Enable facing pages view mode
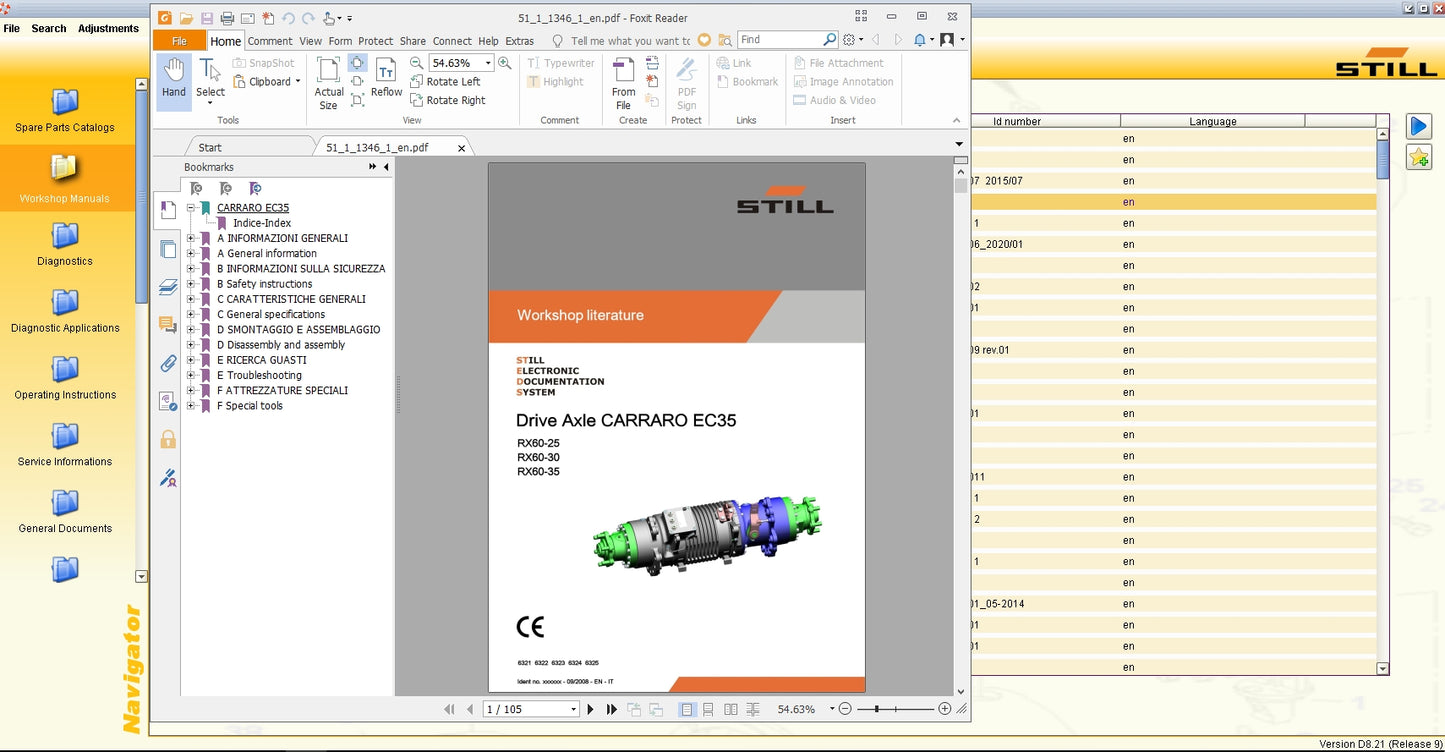 coord(731,709)
